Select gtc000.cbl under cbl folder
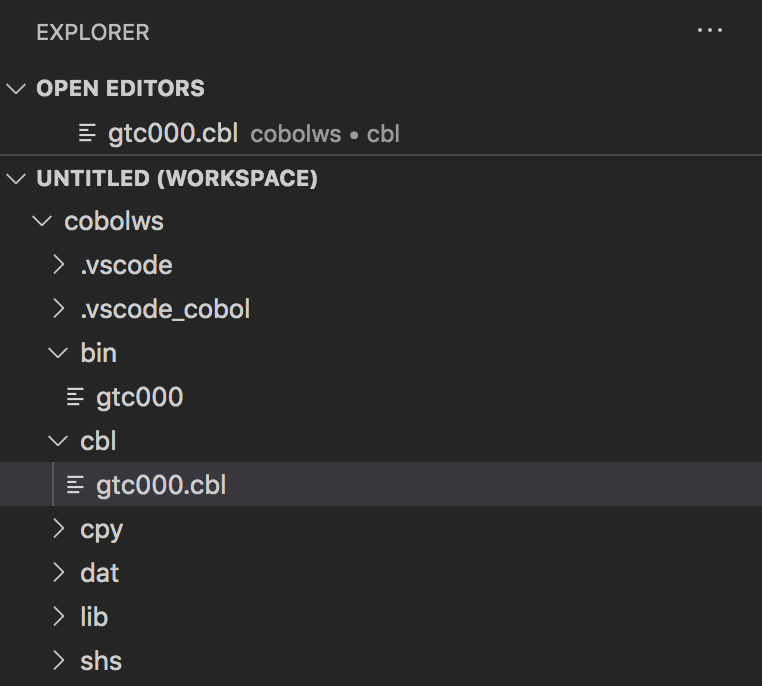 (381, 484)
